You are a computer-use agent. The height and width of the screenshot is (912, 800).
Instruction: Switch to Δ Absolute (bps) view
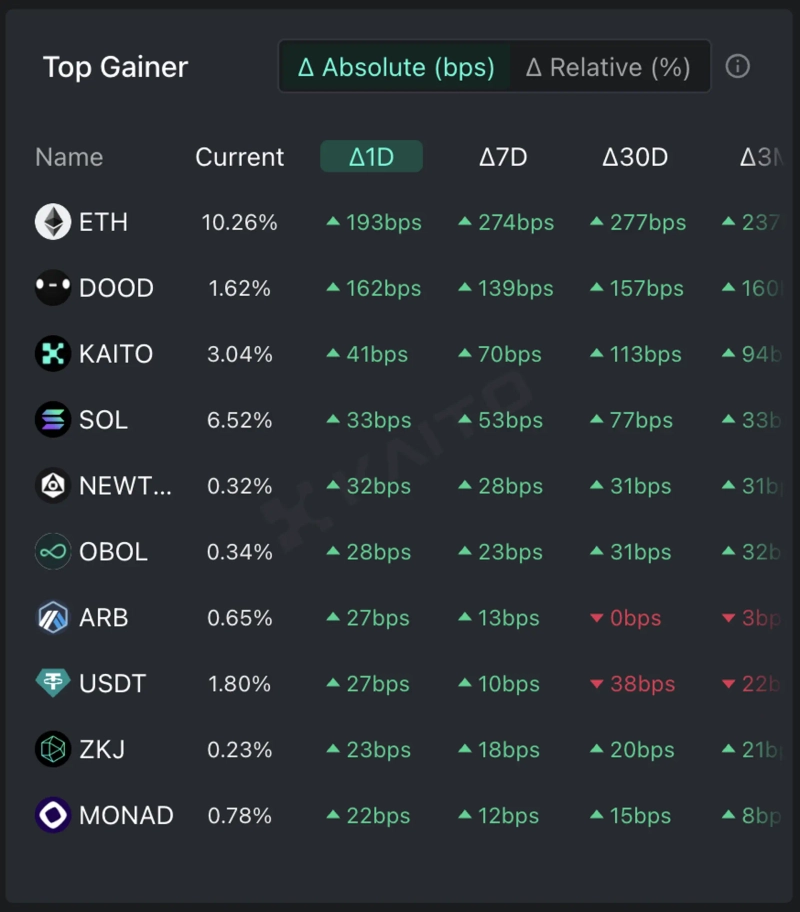[x=396, y=67]
